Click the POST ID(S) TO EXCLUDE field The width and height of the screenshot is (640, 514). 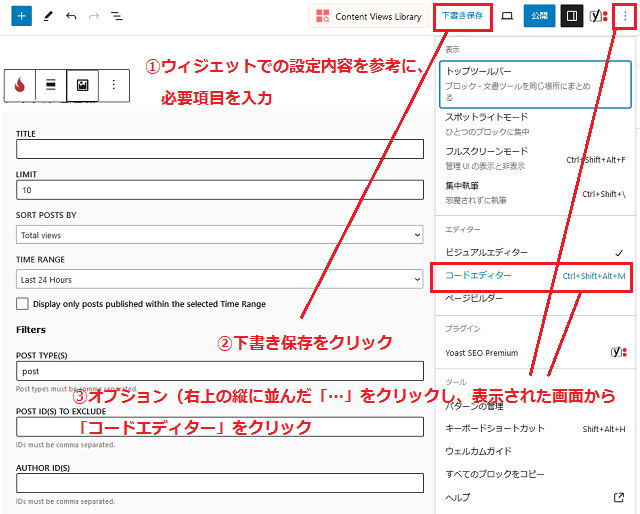[x=220, y=427]
